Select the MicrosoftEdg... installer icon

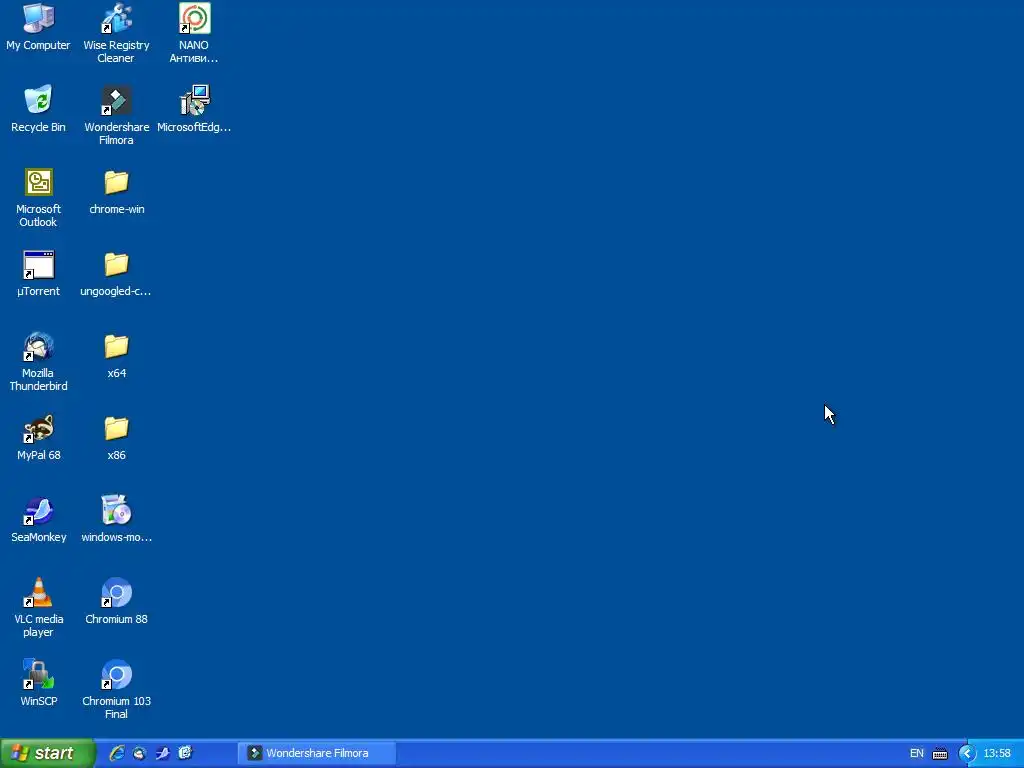click(194, 109)
